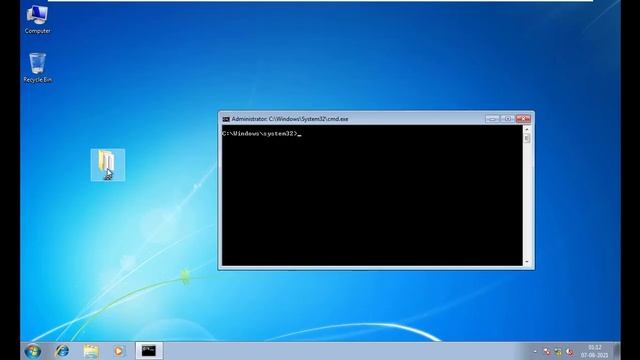Open the volume speaker tray icon
Image resolution: width=640 pixels, height=360 pixels.
(x=569, y=351)
